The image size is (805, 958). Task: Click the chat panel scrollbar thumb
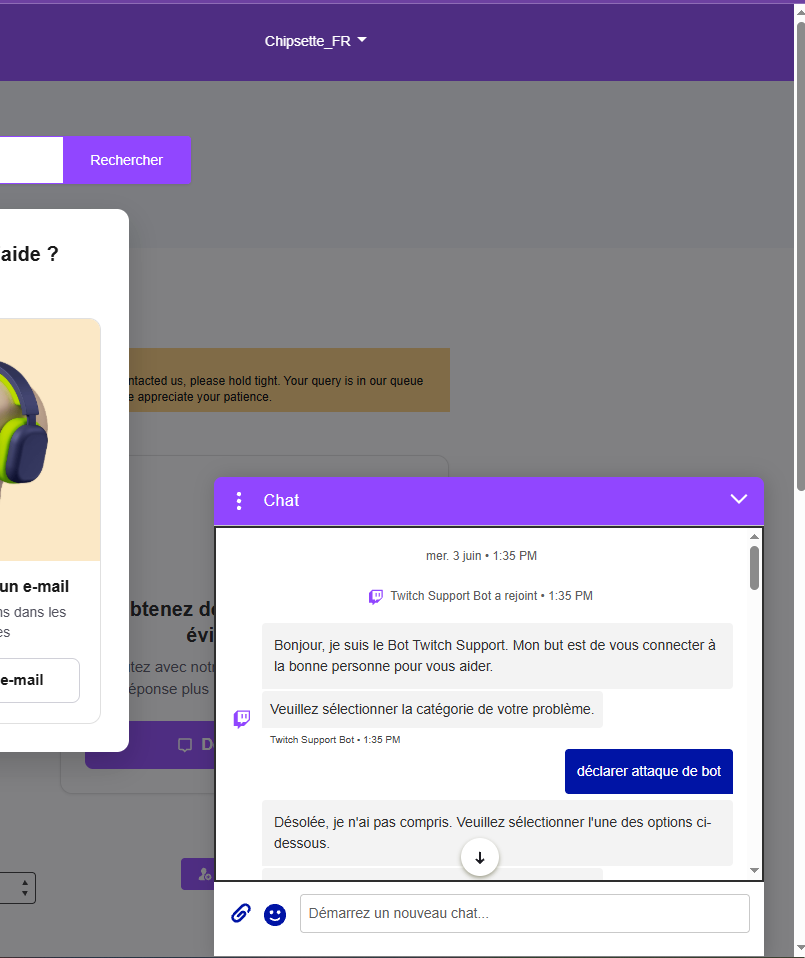[754, 568]
